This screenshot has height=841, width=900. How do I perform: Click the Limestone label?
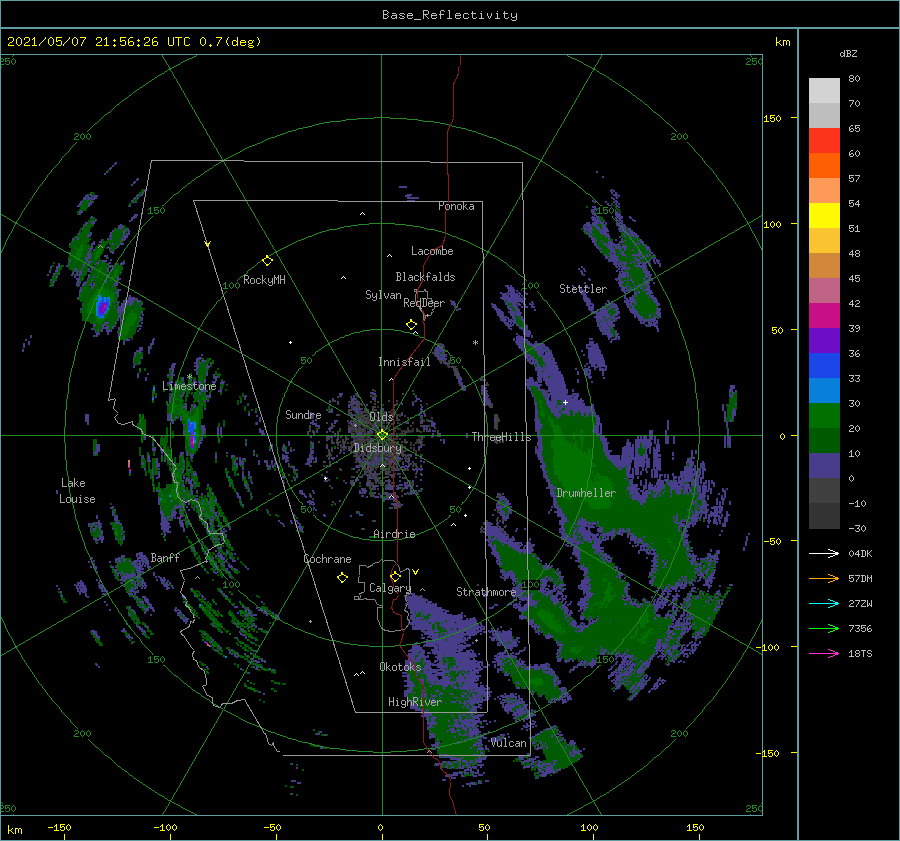tap(189, 386)
